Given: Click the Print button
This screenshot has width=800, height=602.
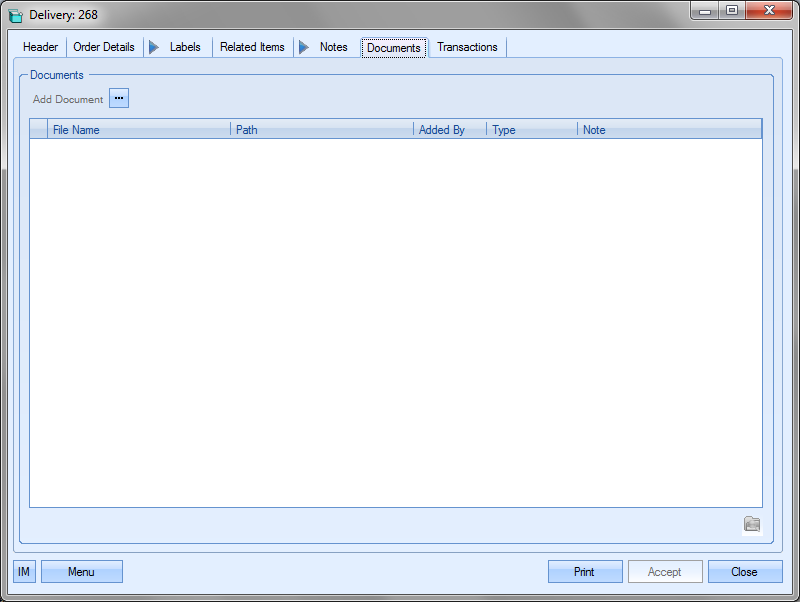Looking at the screenshot, I should [585, 571].
